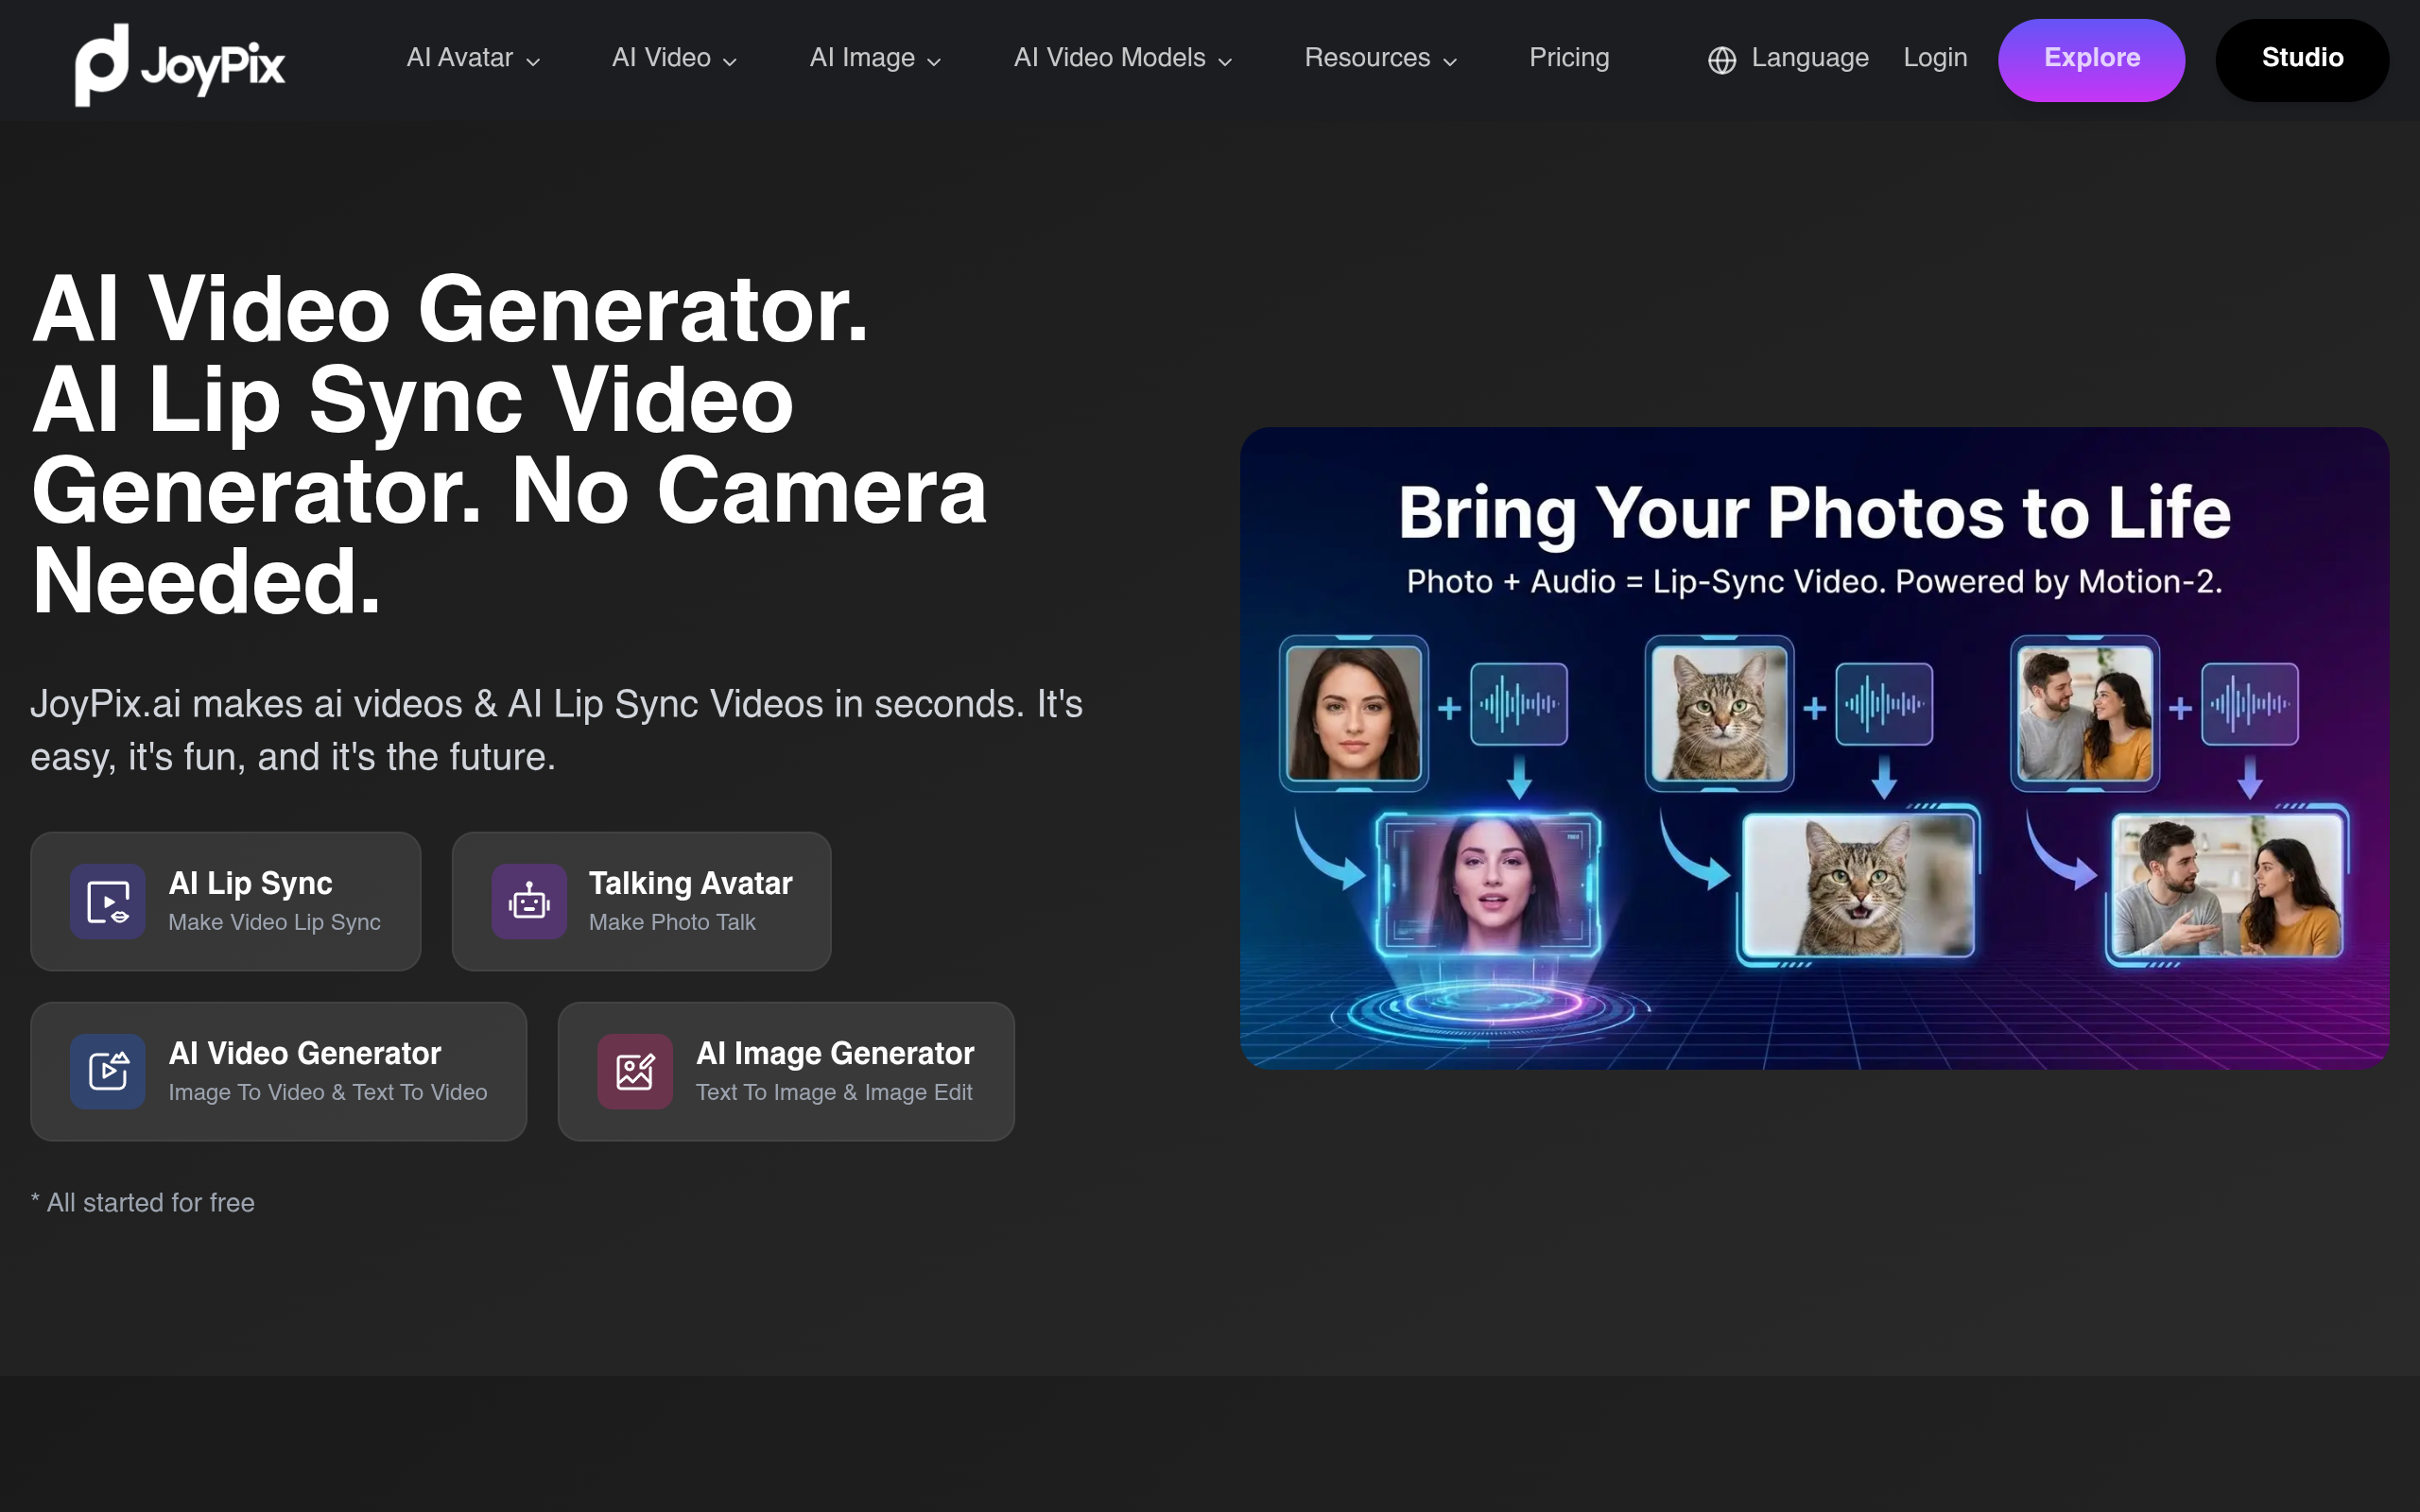This screenshot has width=2420, height=1512.
Task: Click the AI Lip Sync video icon
Action: [x=108, y=901]
